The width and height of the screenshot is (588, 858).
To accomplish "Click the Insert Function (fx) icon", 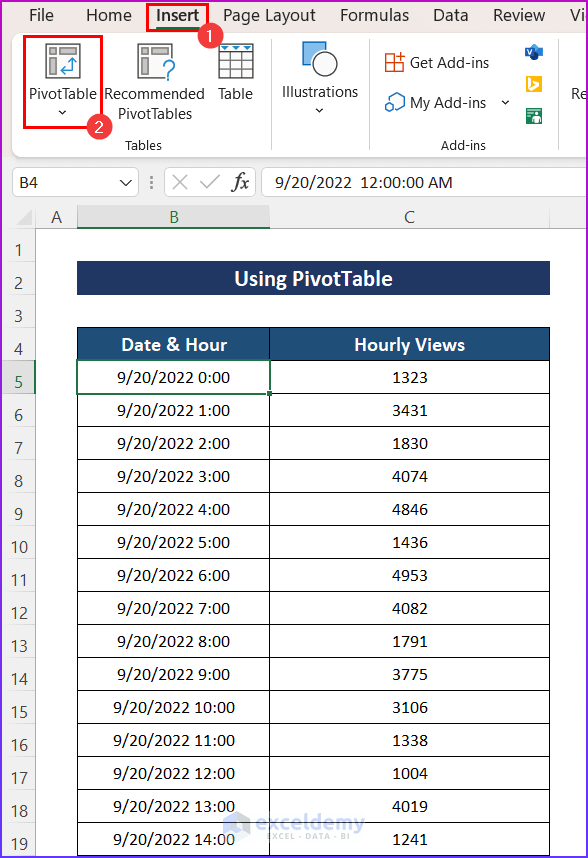I will click(x=239, y=182).
